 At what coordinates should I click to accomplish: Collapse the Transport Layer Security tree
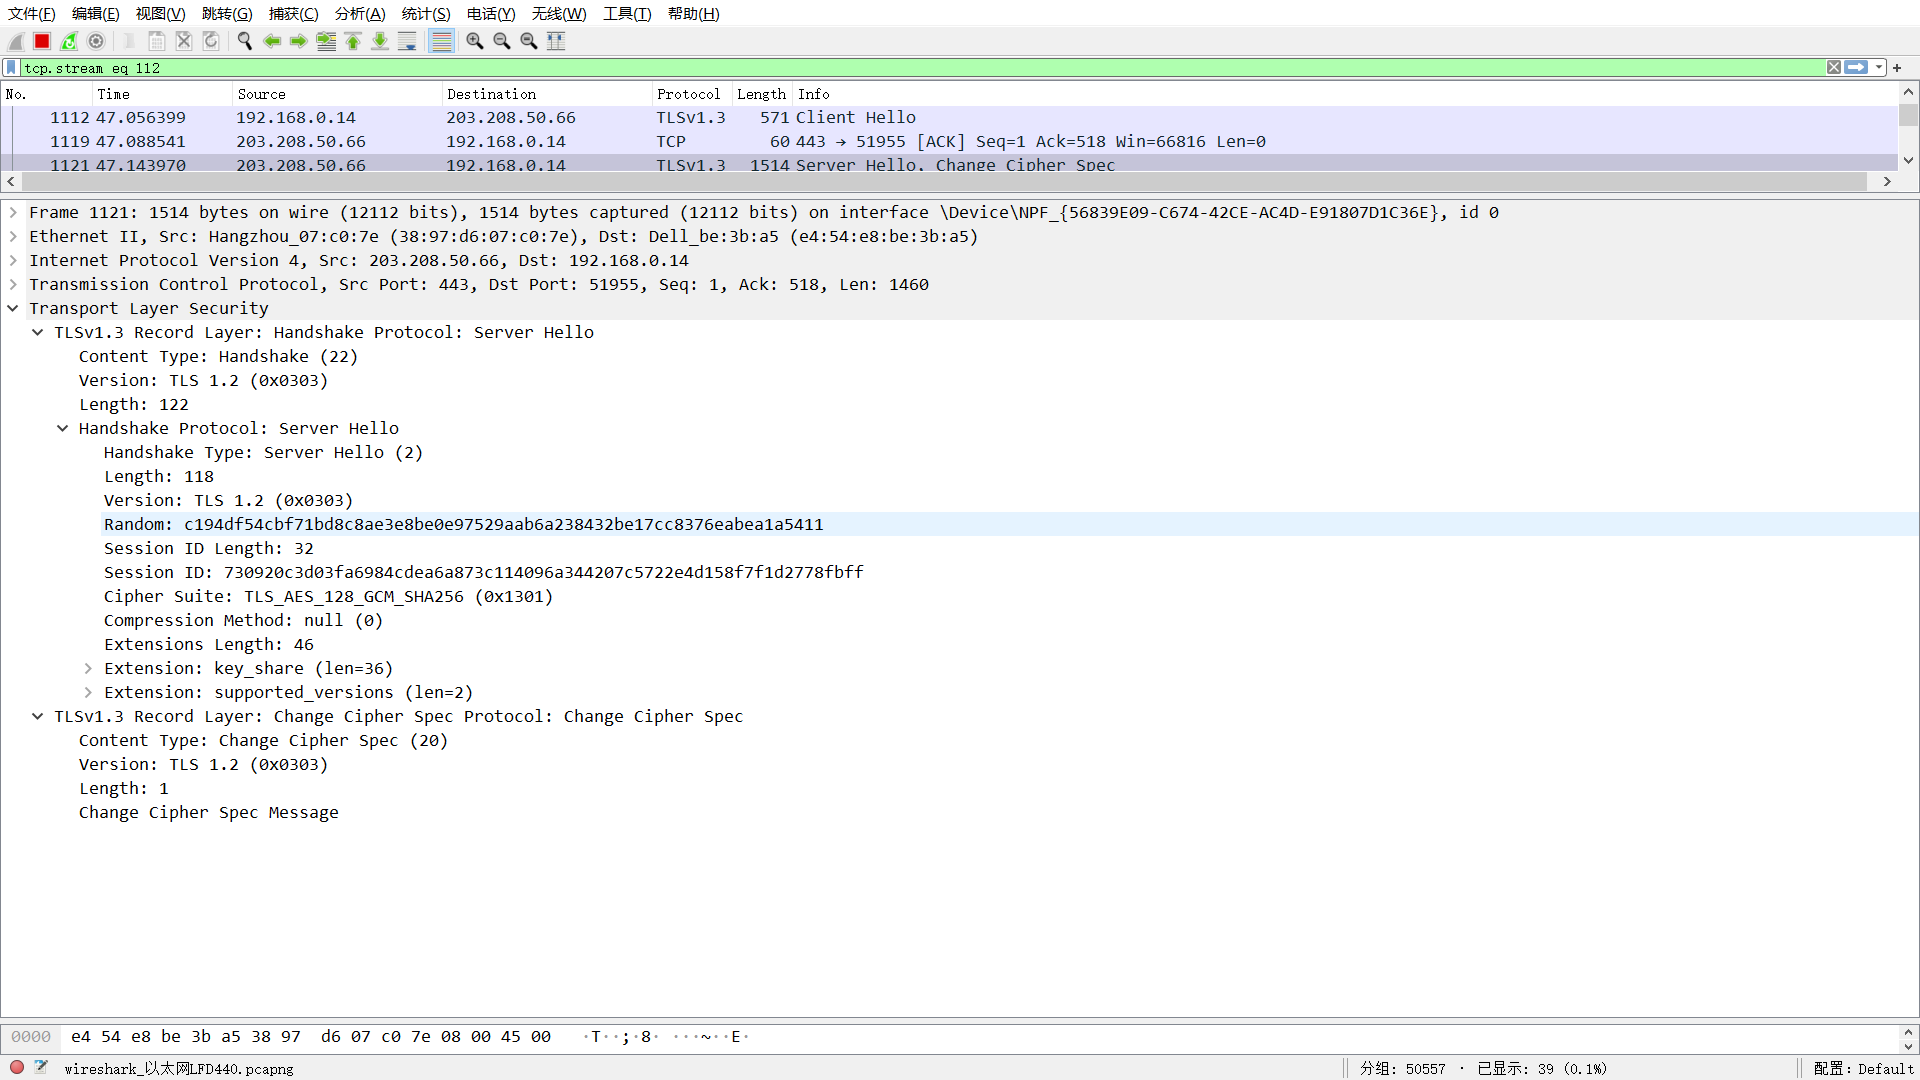coord(13,308)
